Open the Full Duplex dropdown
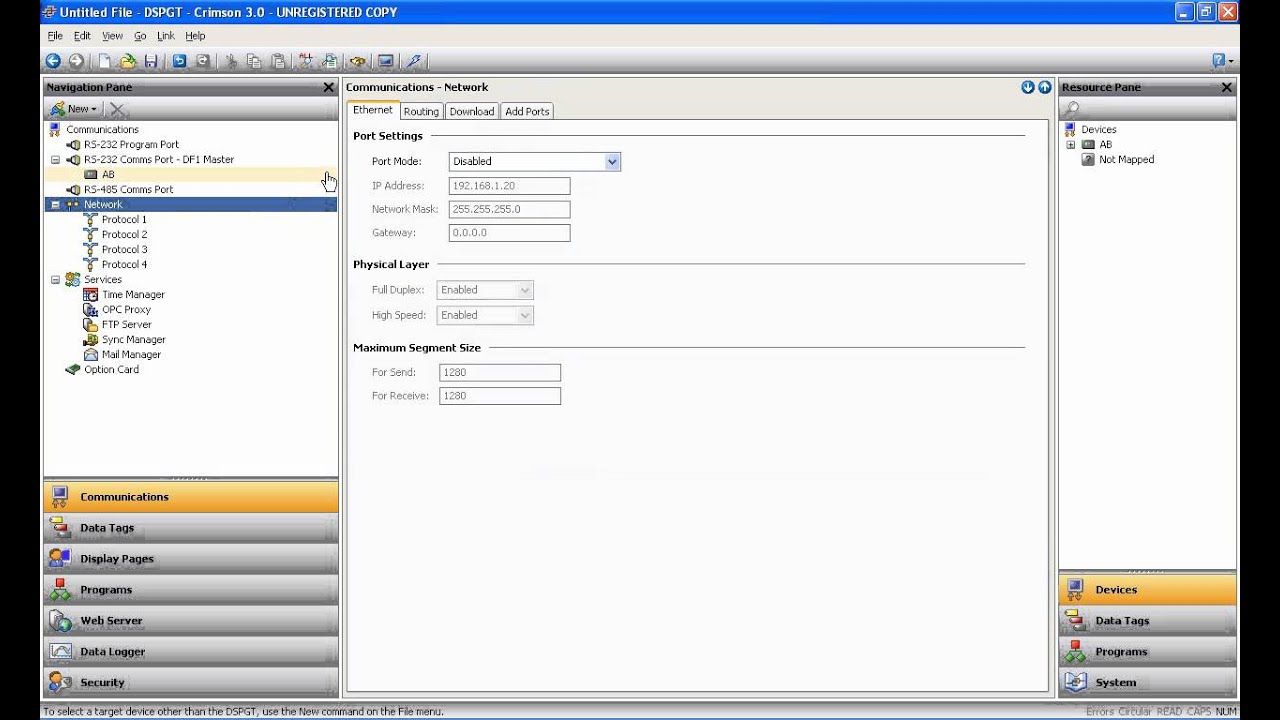1280x720 pixels. coord(525,290)
